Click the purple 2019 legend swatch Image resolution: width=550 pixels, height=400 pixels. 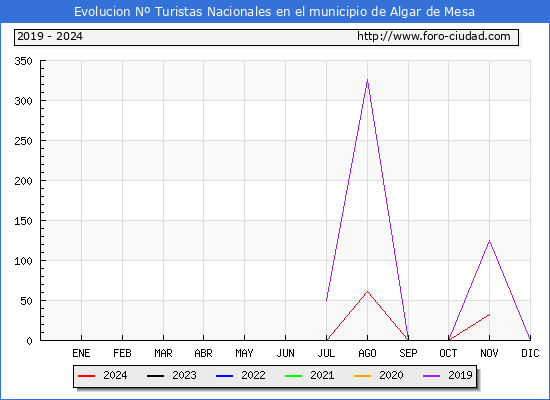coord(431,376)
